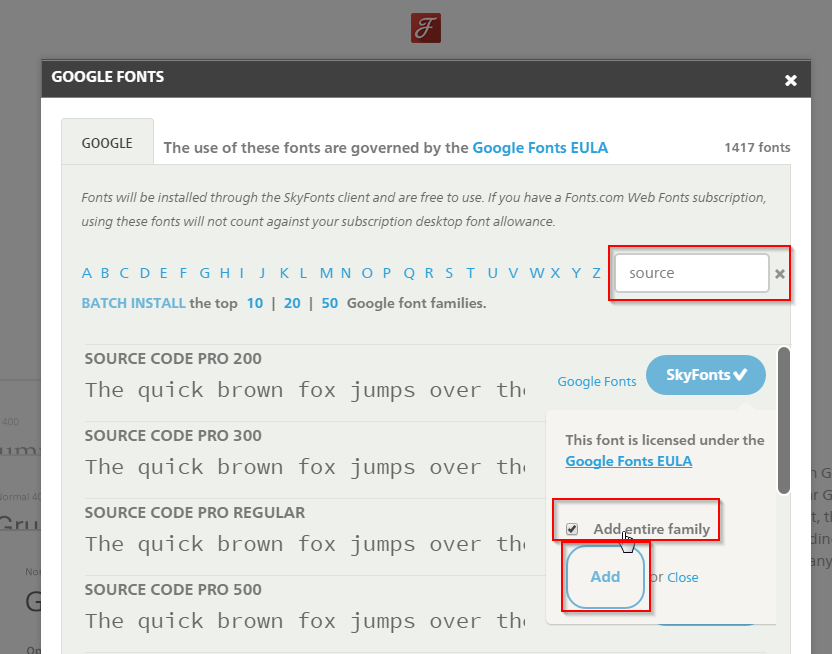Click the red F logo icon

pyautogui.click(x=425, y=28)
